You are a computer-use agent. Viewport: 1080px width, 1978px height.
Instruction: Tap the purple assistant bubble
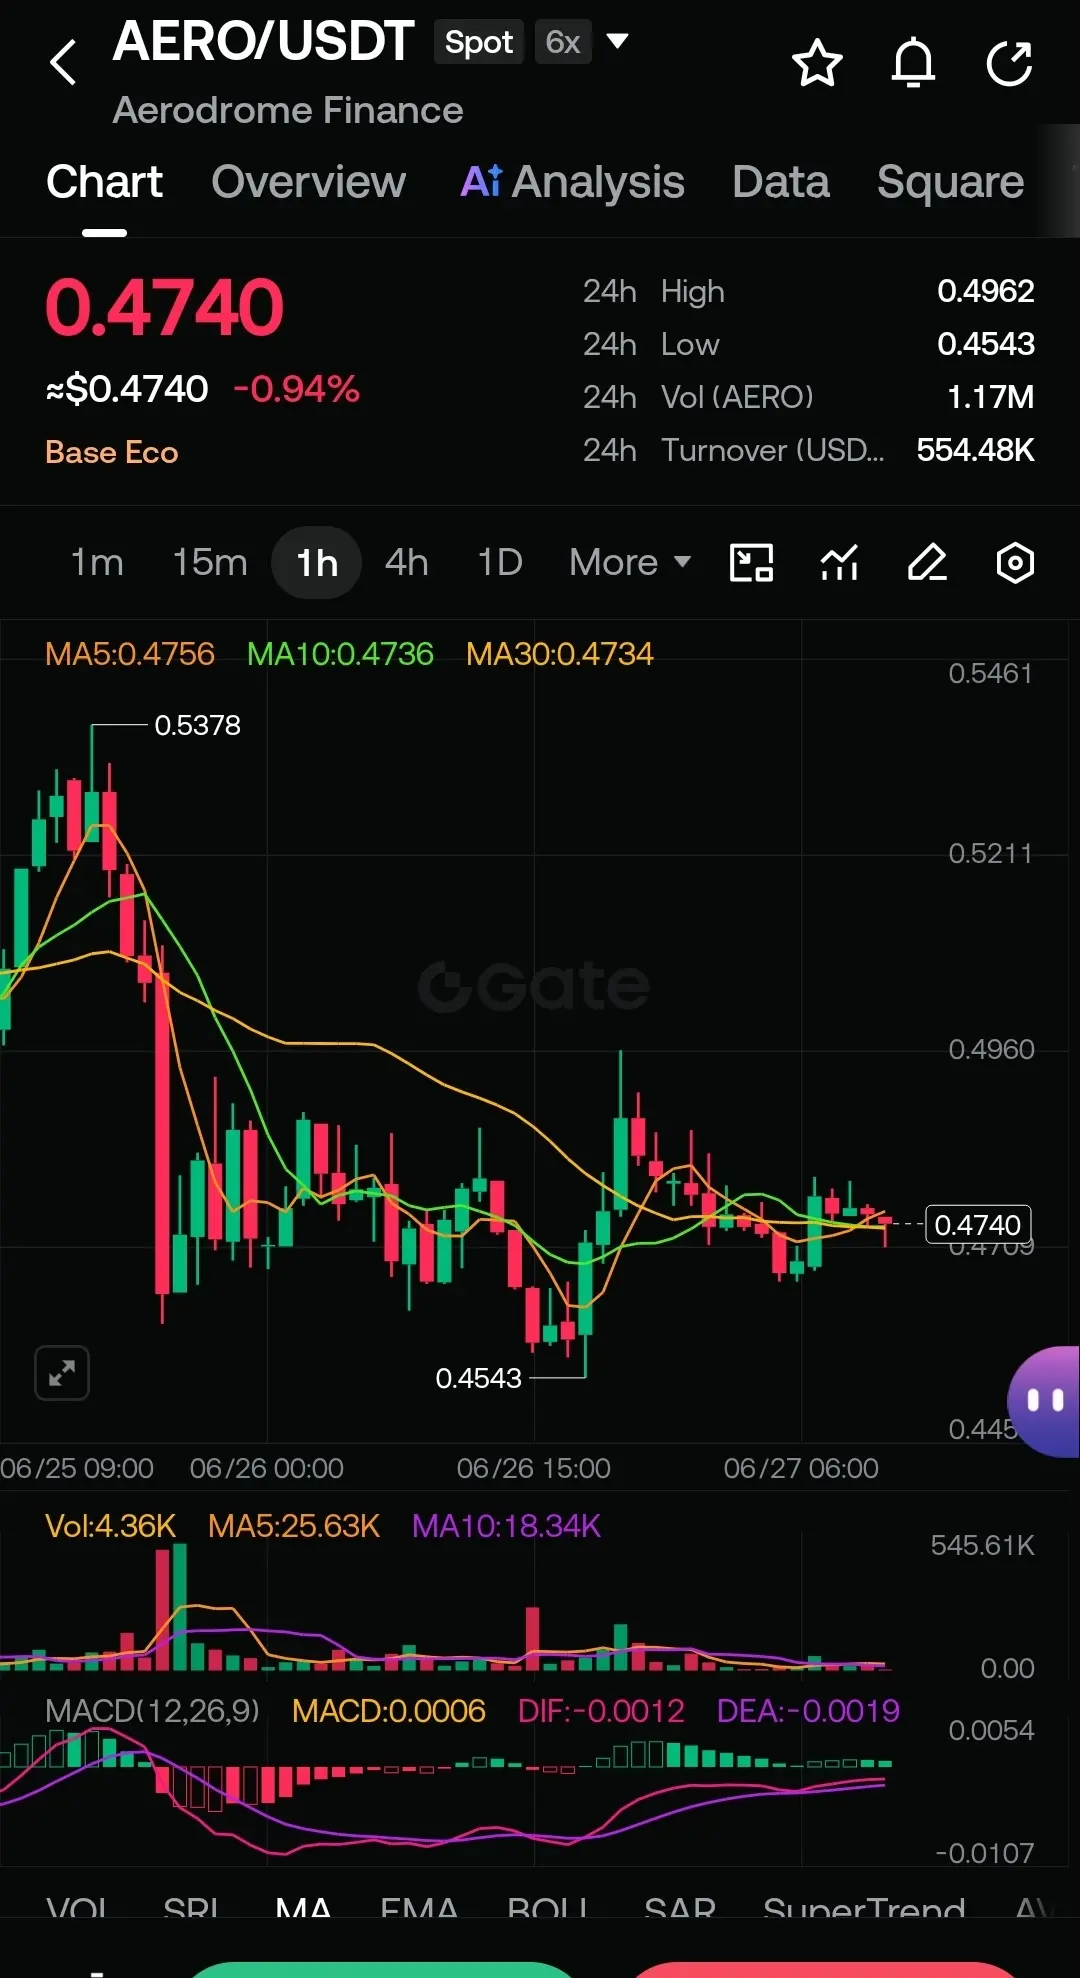click(x=1044, y=1401)
